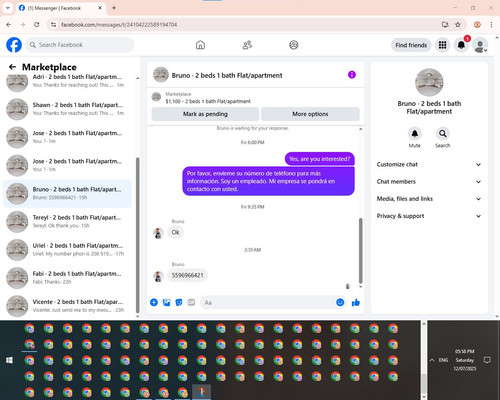Click Bruno listing thumbnail in details panel
The image size is (500, 400).
(429, 82)
